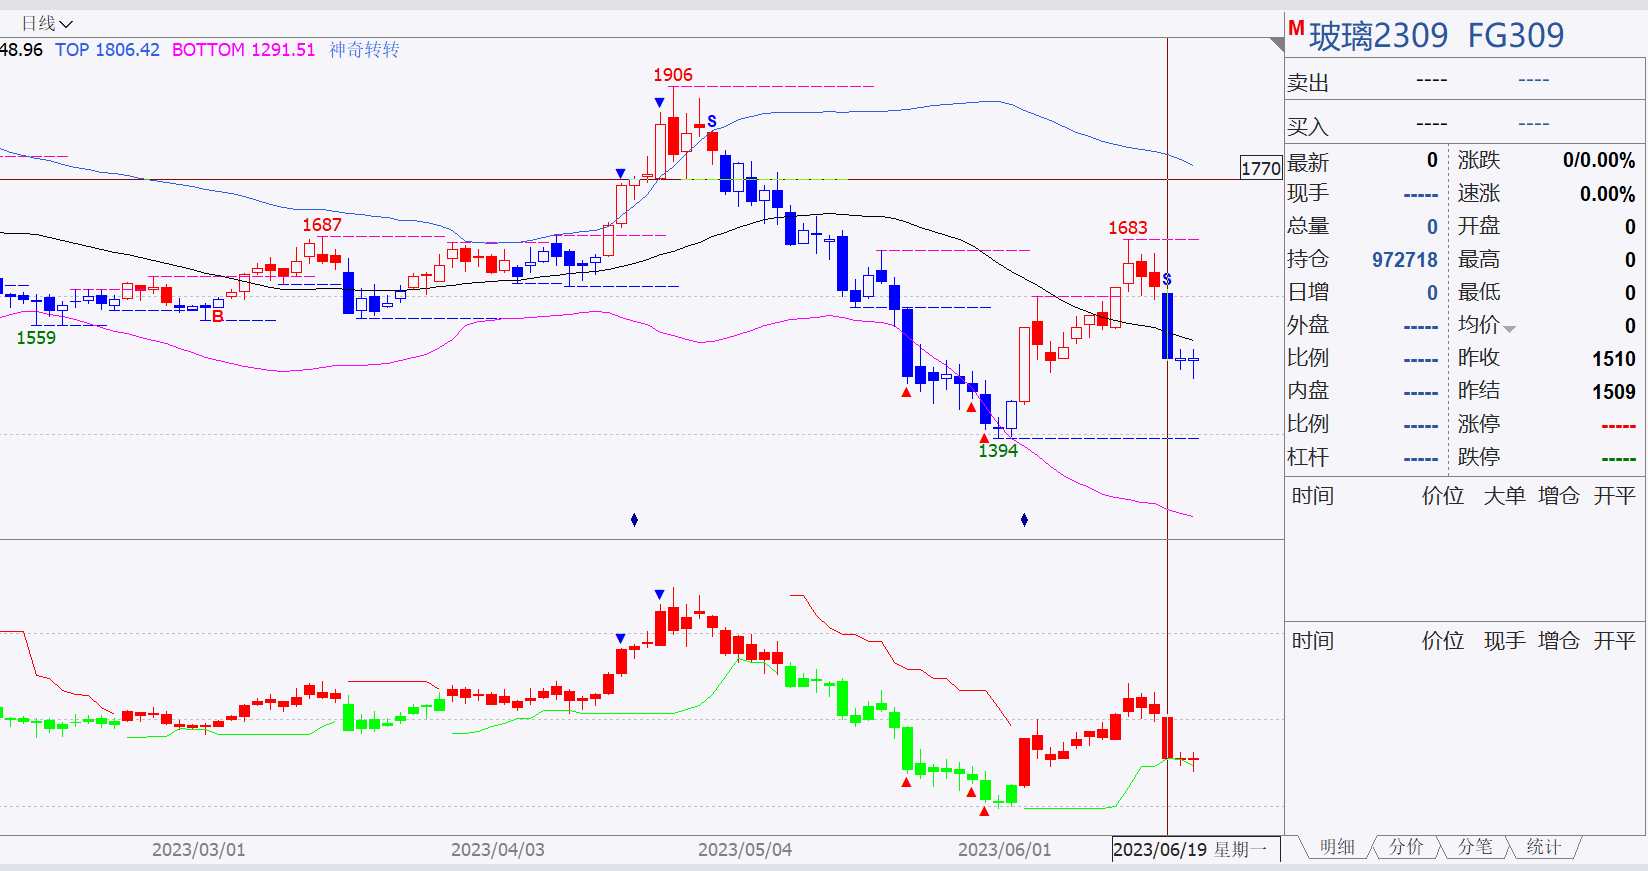Click the 神奇转转 indicator label
The height and width of the screenshot is (871, 1648).
coord(364,50)
